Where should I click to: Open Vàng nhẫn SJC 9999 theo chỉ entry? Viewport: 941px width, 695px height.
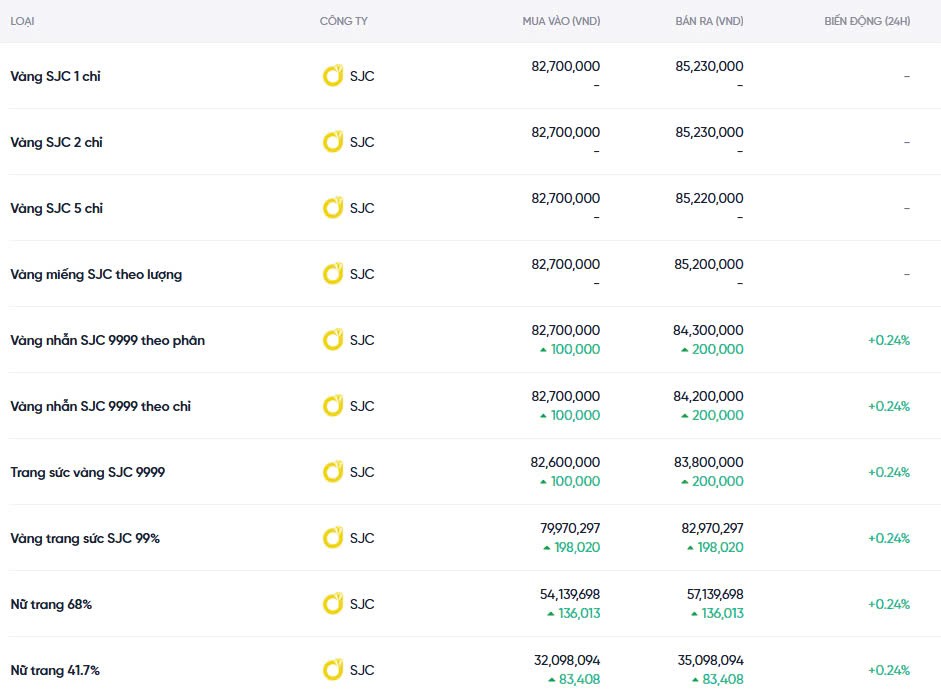tap(100, 406)
